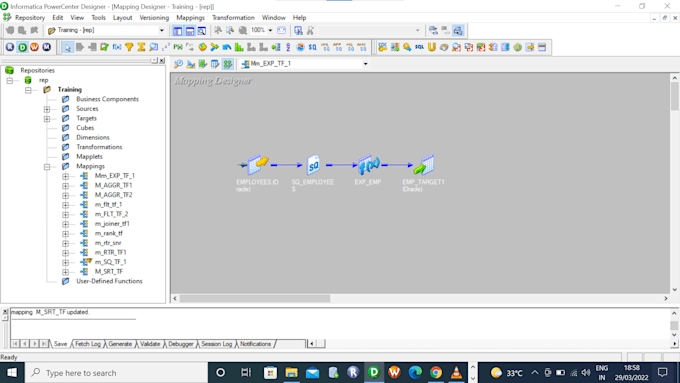Select the m_rank_tf mapping in tree
The height and width of the screenshot is (383, 680).
coord(108,233)
